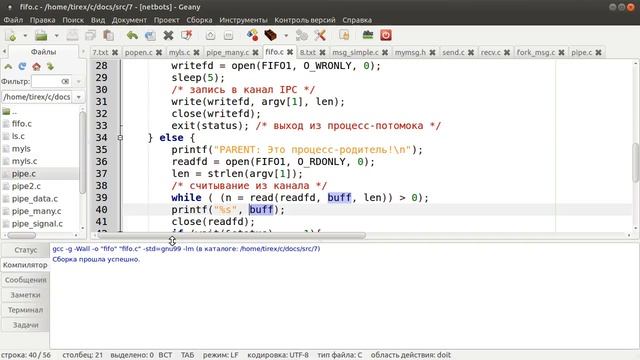Expand the directory path dropdown arrow
This screenshot has height=360, width=640.
78,97
